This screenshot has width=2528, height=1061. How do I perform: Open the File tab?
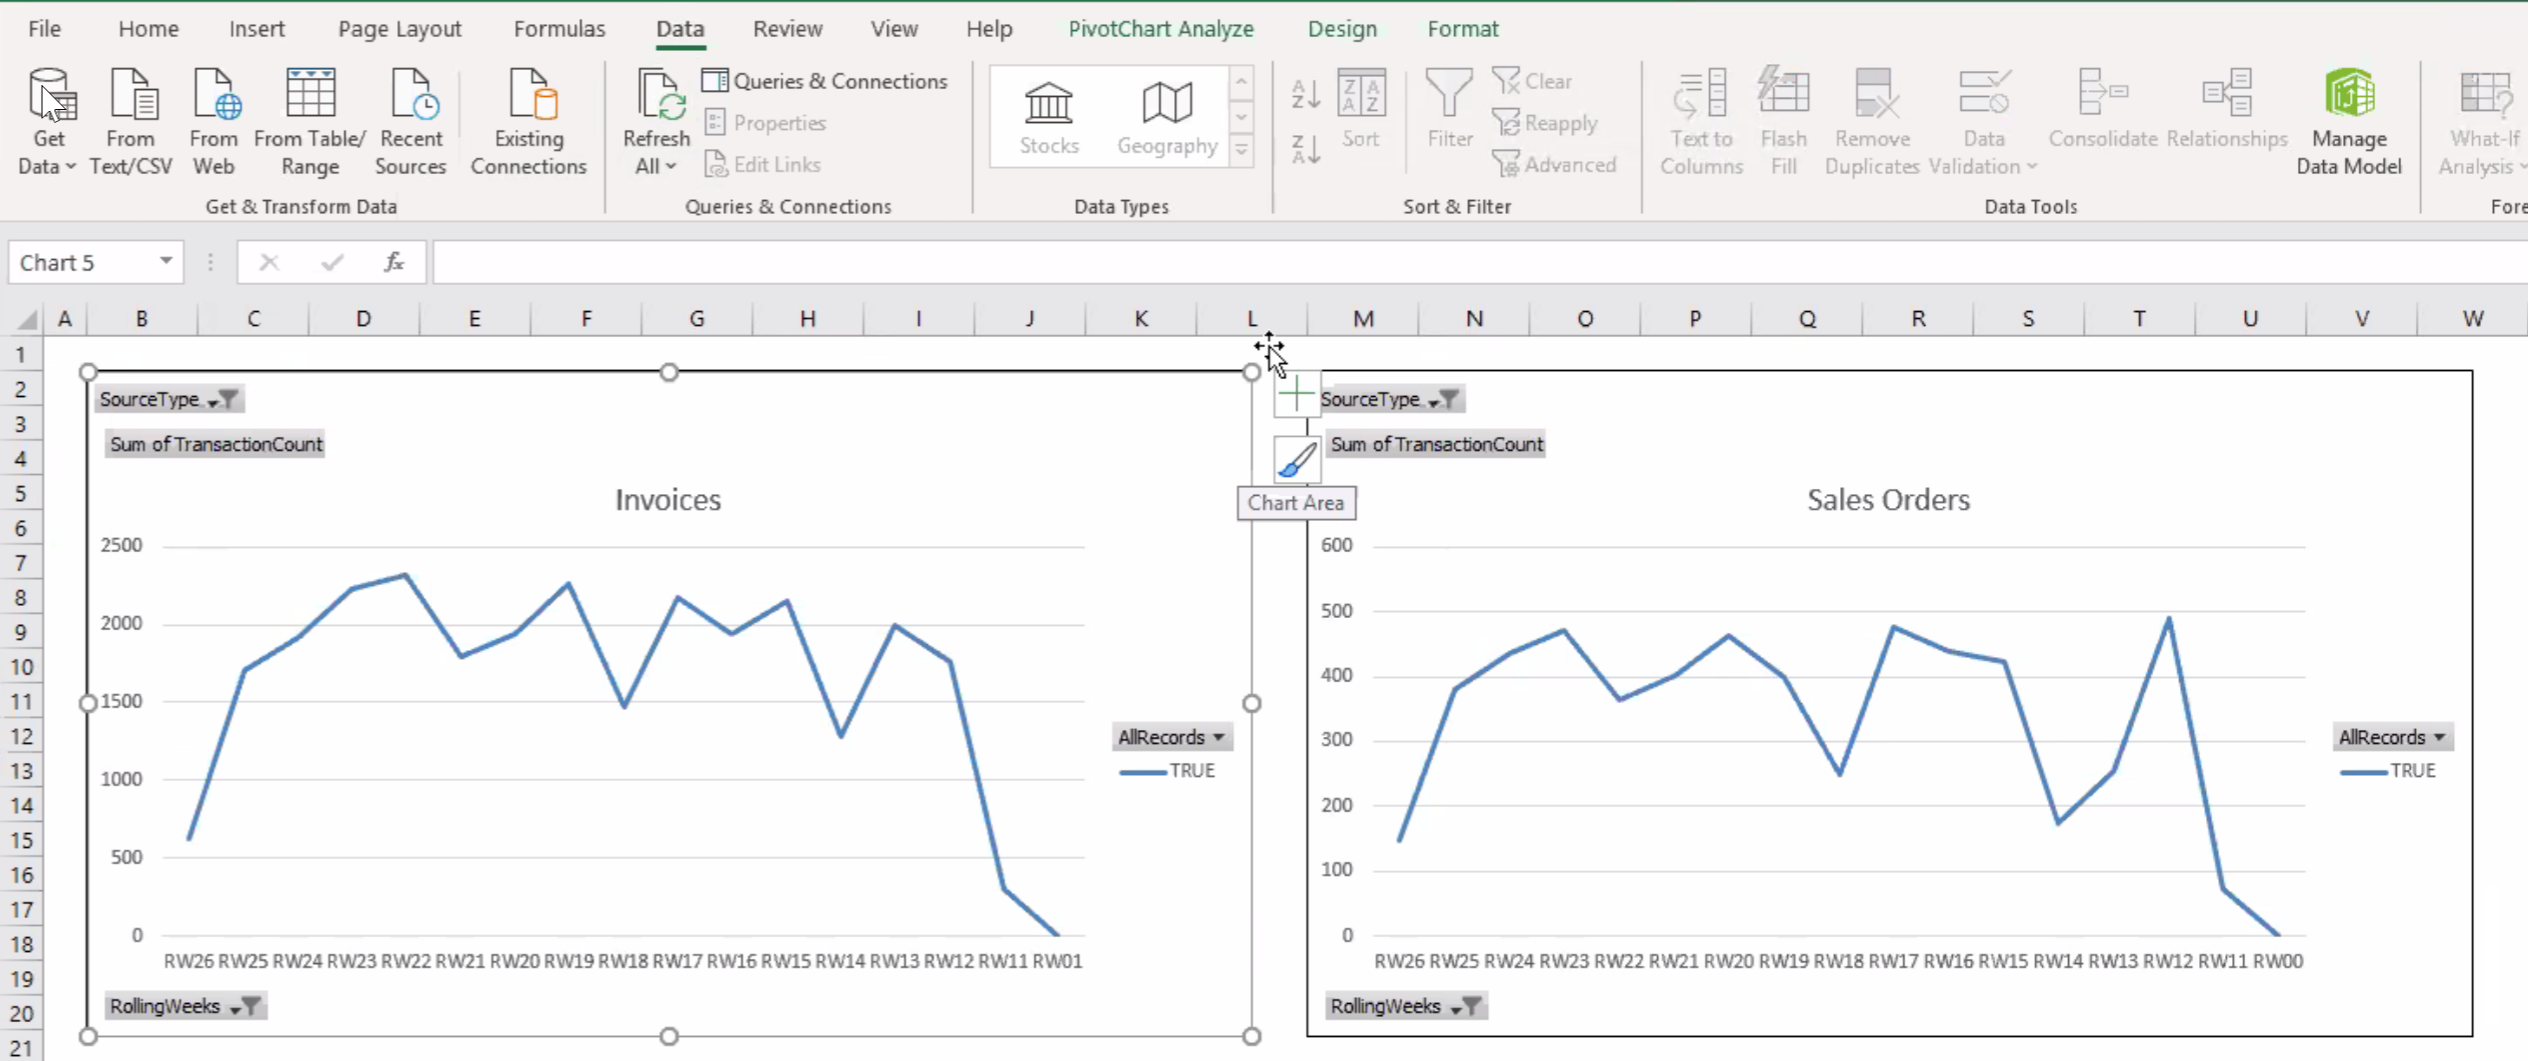click(44, 29)
